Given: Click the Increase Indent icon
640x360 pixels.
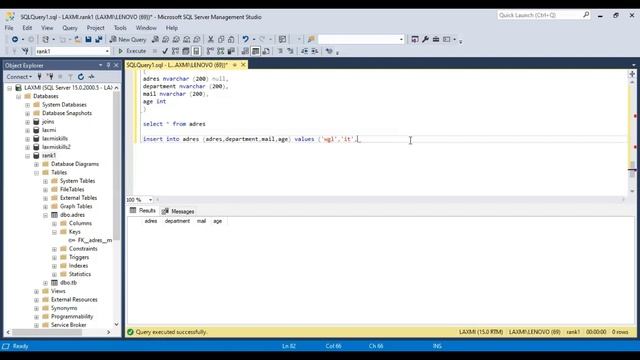Looking at the screenshot, I should tap(315, 51).
